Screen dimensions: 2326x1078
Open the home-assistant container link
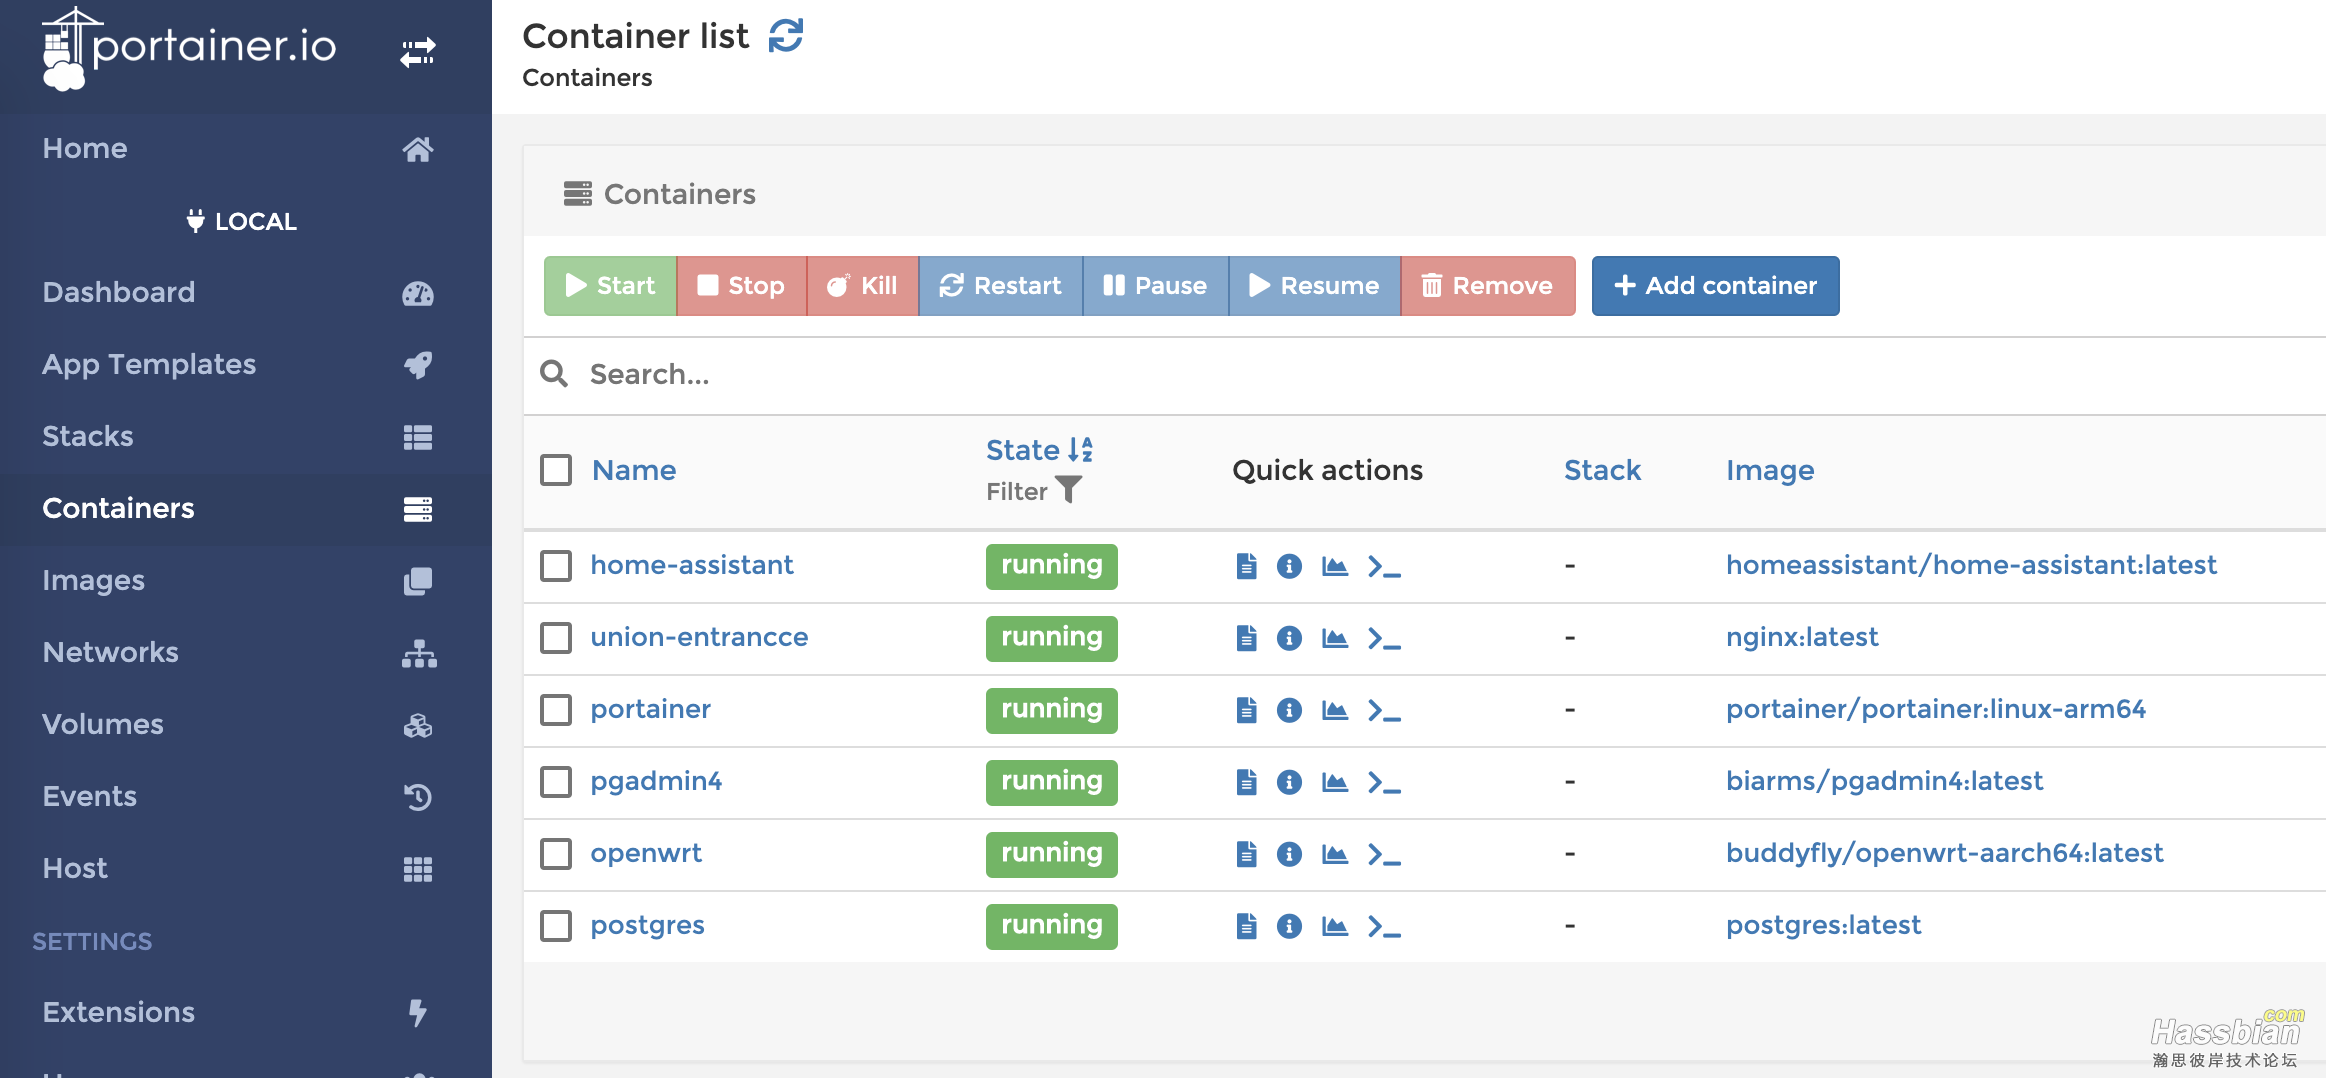point(691,565)
